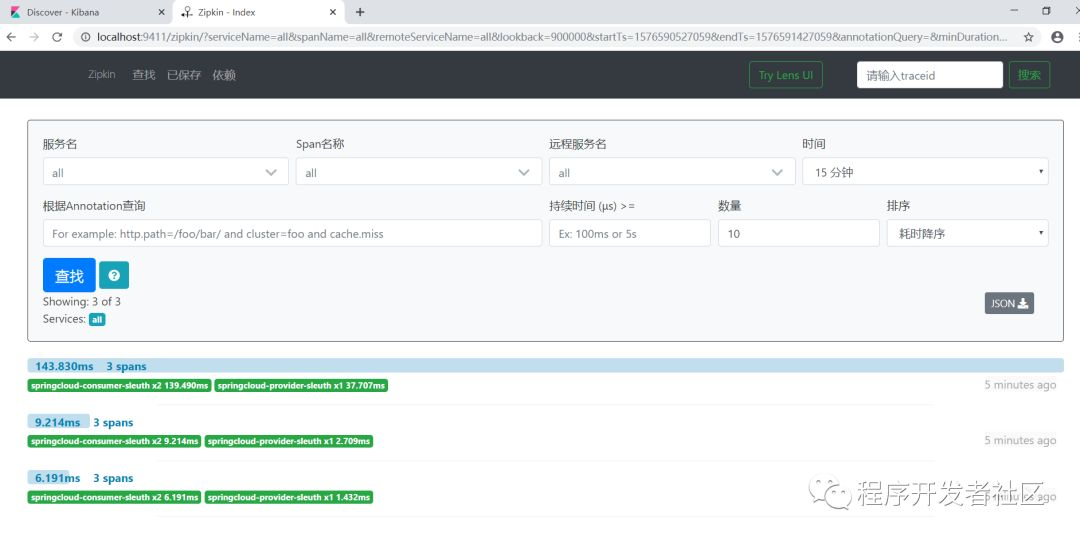1080x541 pixels.
Task: Click the 数量 field showing 10
Action: point(798,234)
